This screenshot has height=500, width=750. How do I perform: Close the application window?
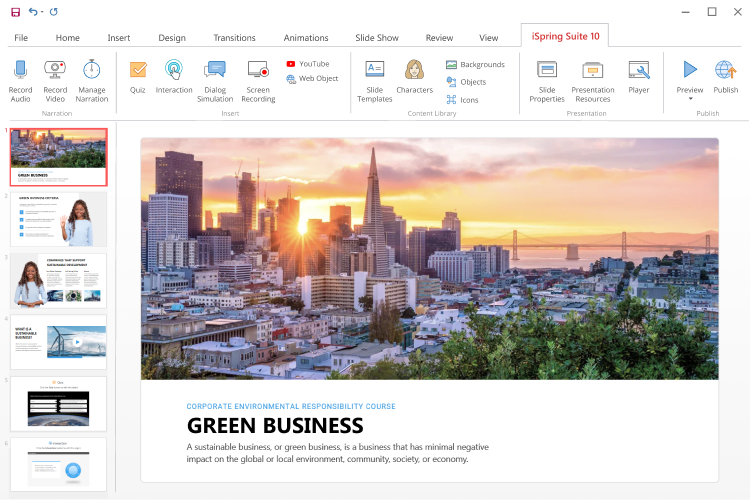pos(738,12)
